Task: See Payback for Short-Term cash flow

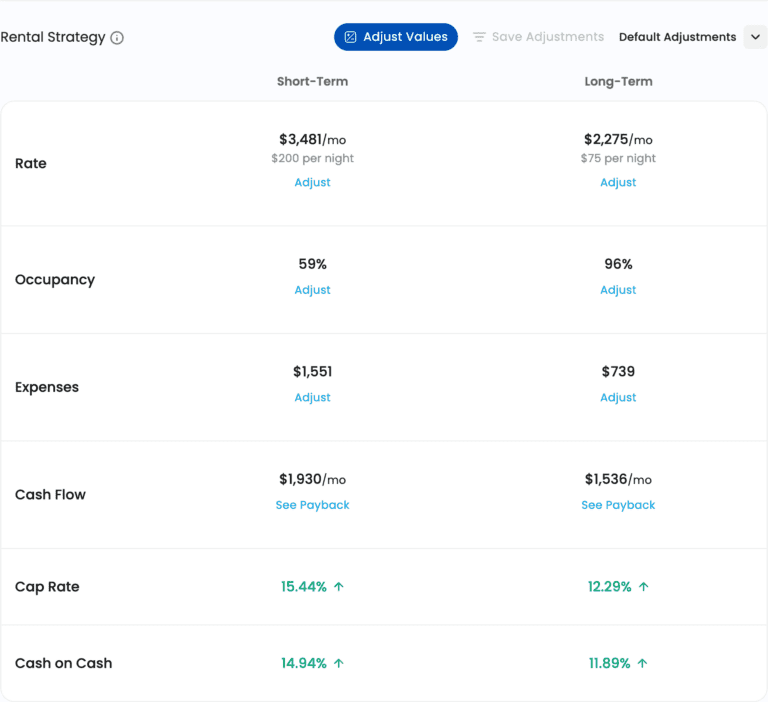Action: pyautogui.click(x=312, y=505)
